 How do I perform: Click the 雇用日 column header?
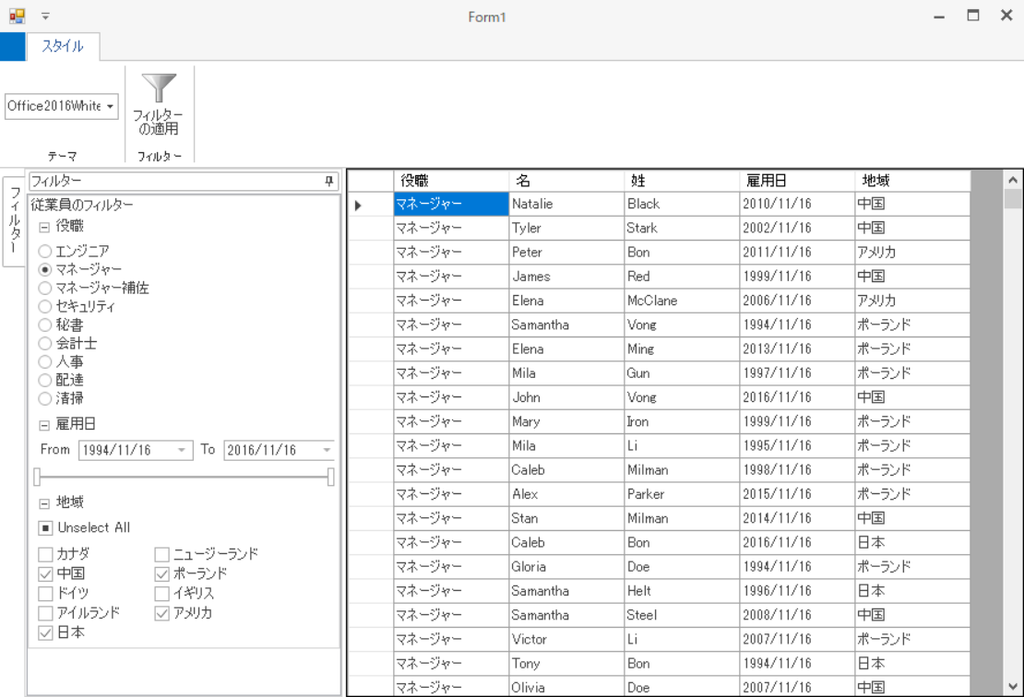pos(797,181)
